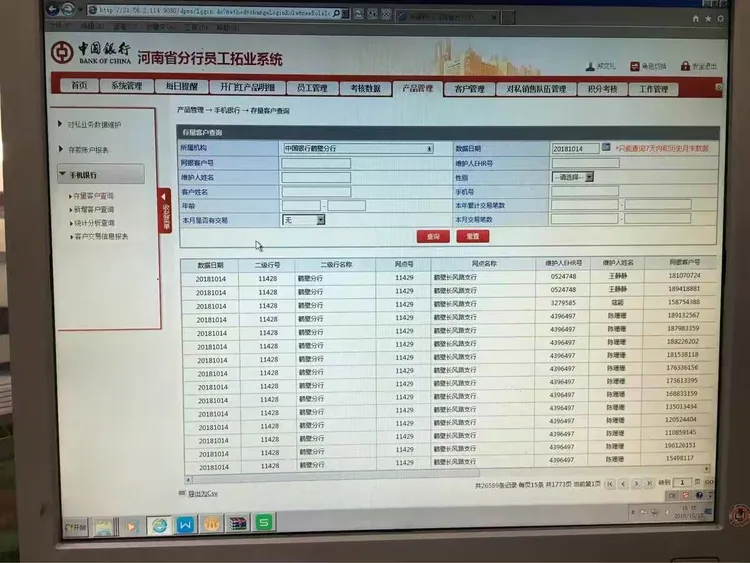Click the taskbar clock
The height and width of the screenshot is (563, 750).
689,512
